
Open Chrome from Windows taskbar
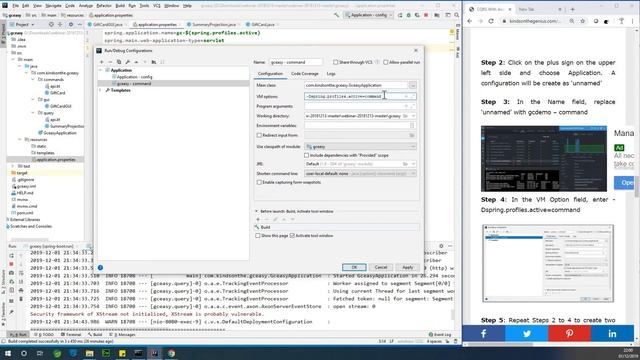tap(171, 353)
